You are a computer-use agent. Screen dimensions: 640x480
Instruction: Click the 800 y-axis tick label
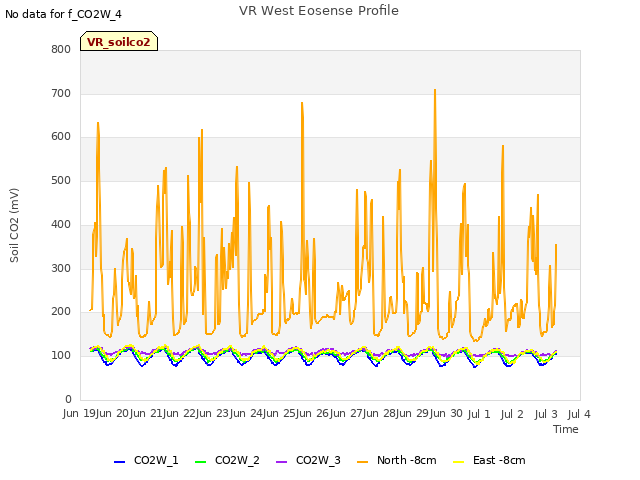tap(61, 49)
